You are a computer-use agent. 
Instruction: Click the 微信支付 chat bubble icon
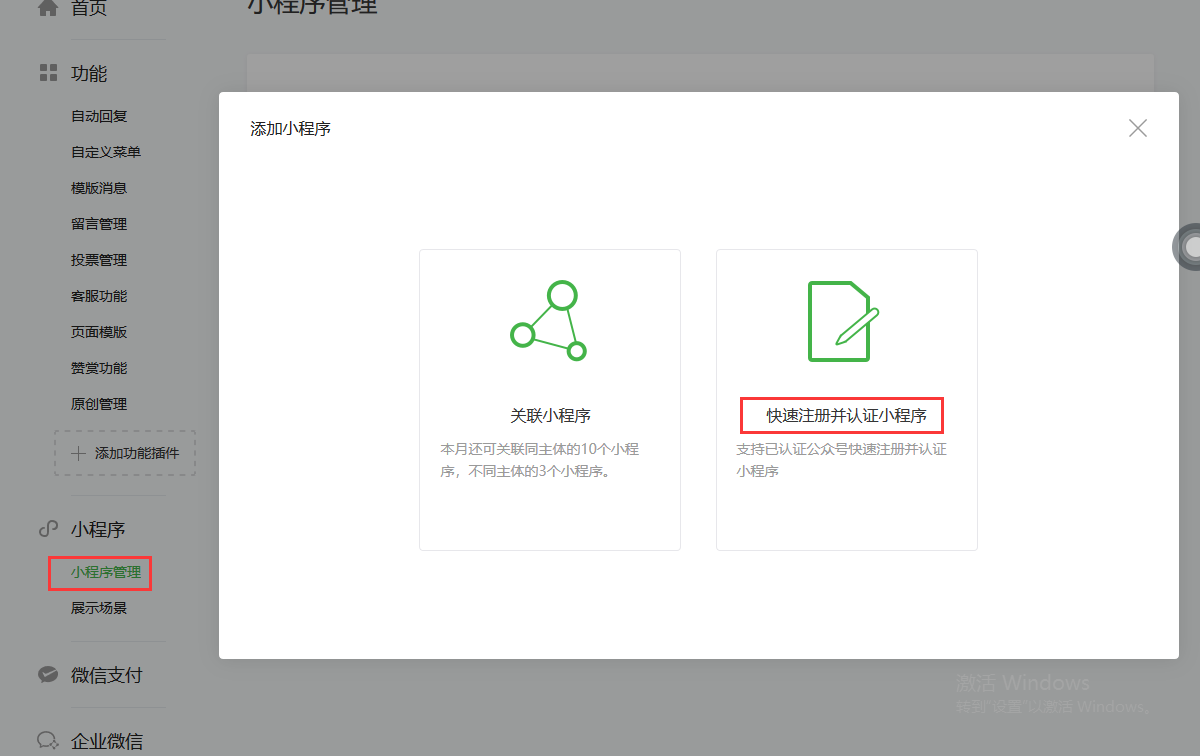(47, 675)
